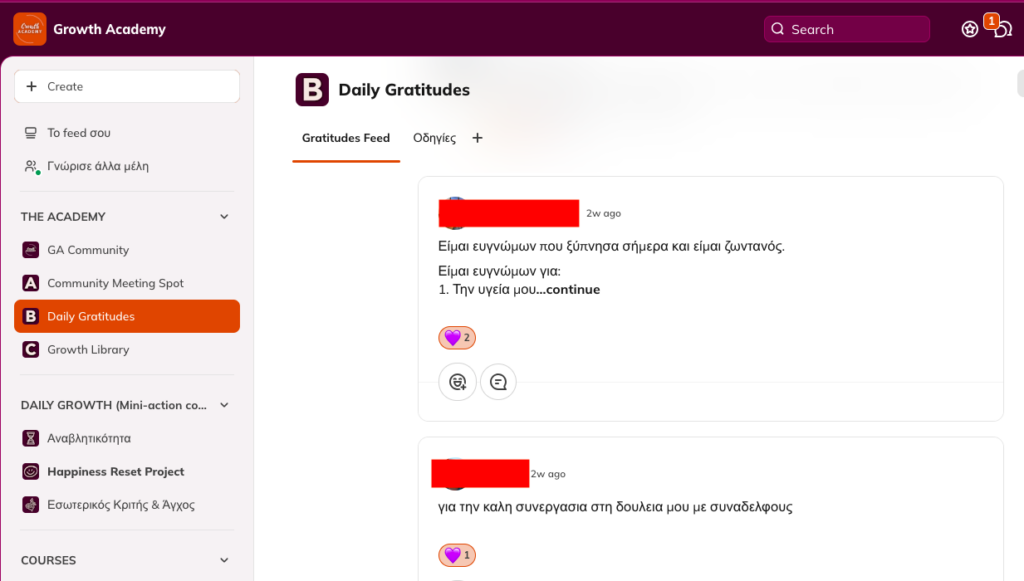1024x581 pixels.
Task: Add a new tab with plus icon
Action: point(477,138)
